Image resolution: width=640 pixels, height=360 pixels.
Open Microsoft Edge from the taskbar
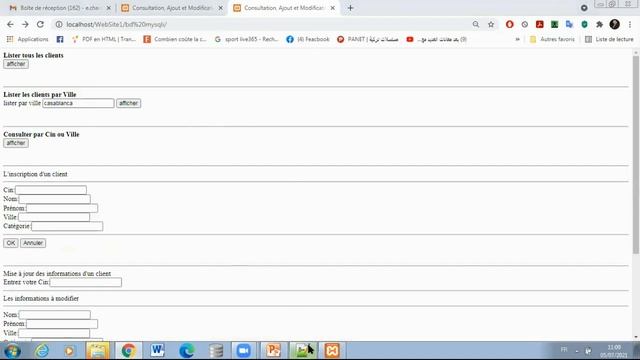187,351
